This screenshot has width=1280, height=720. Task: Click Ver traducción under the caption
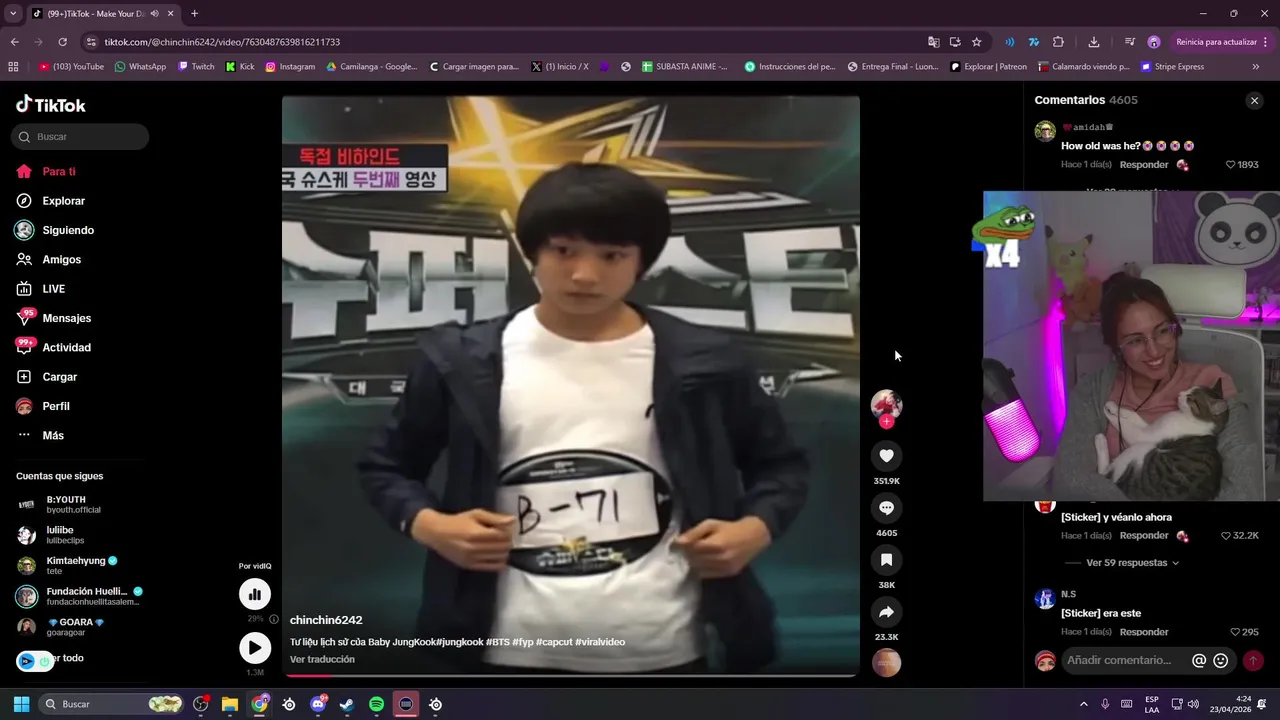[322, 660]
